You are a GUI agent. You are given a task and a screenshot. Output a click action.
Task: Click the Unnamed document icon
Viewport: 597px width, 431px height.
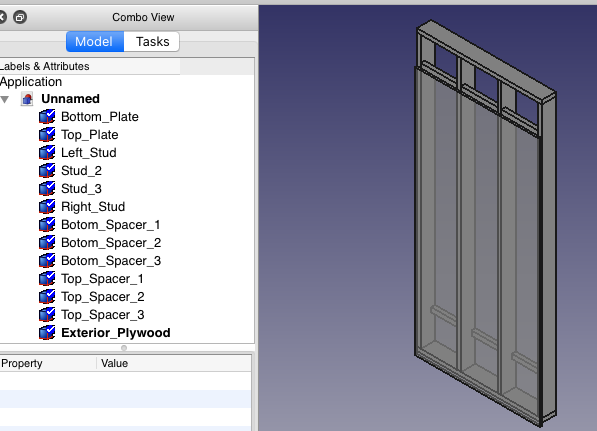pos(27,99)
